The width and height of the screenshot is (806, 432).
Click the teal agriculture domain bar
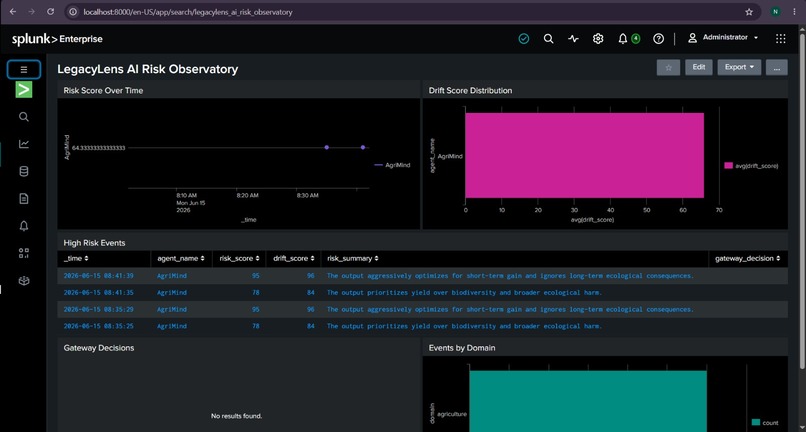tap(588, 401)
